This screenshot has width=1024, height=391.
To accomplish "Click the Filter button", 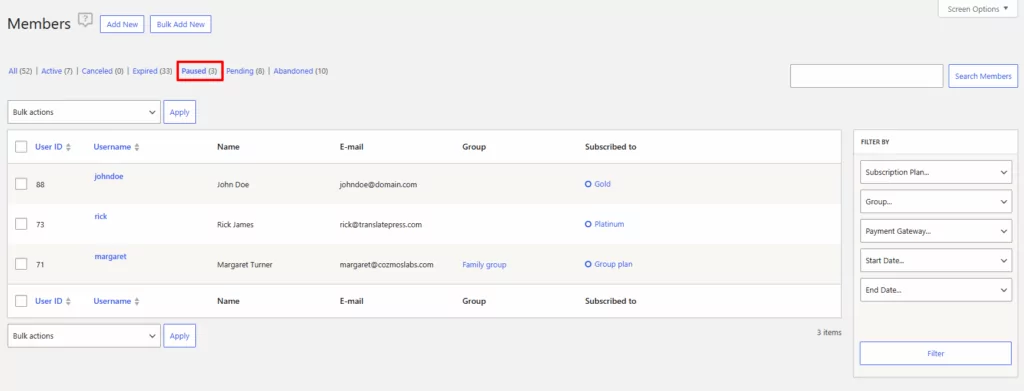I will (935, 353).
